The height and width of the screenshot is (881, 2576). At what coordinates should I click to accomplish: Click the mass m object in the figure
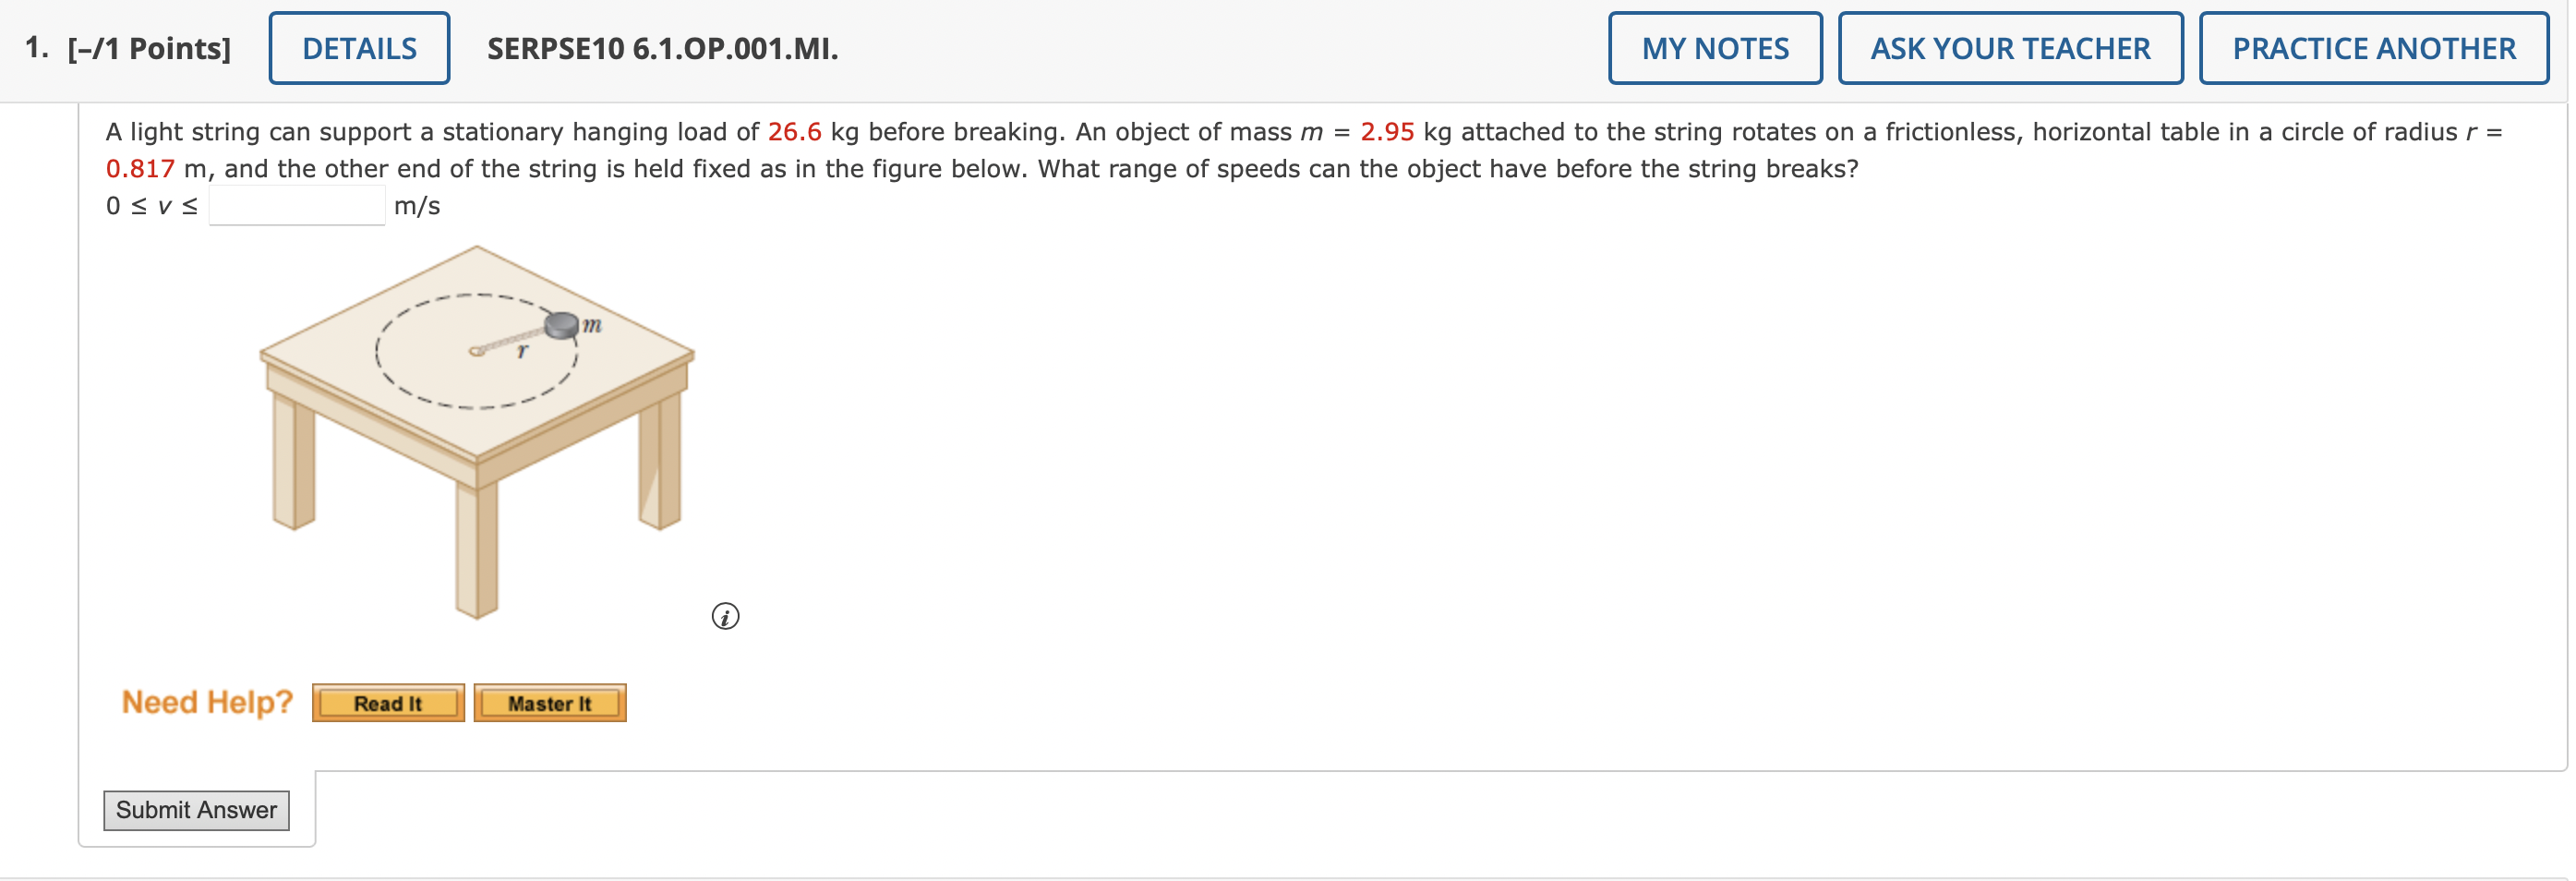[560, 327]
